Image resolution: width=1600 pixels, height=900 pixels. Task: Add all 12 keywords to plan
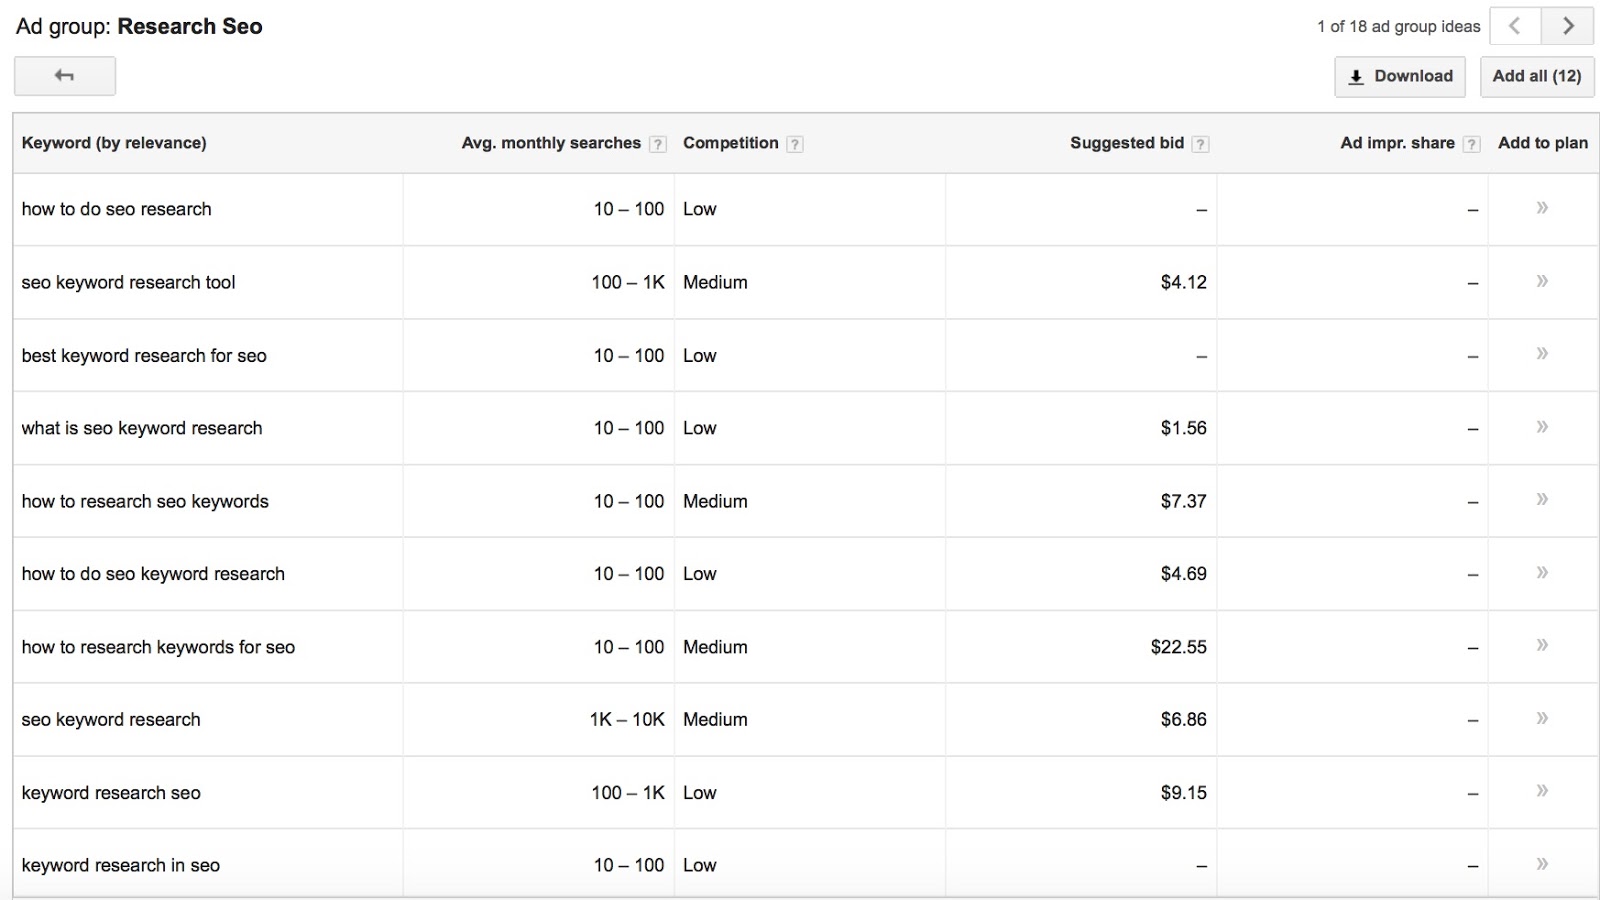pos(1537,76)
